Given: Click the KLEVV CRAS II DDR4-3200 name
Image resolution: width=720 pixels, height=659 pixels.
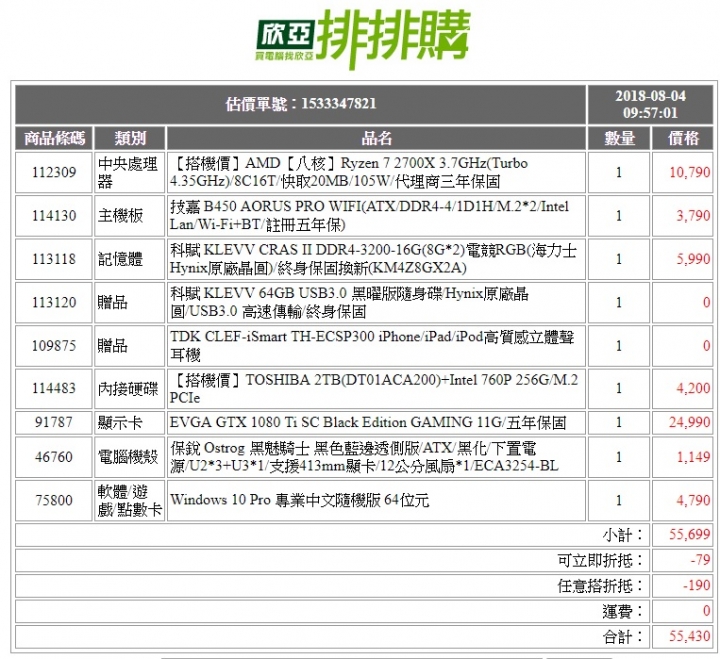Looking at the screenshot, I should point(373,259).
